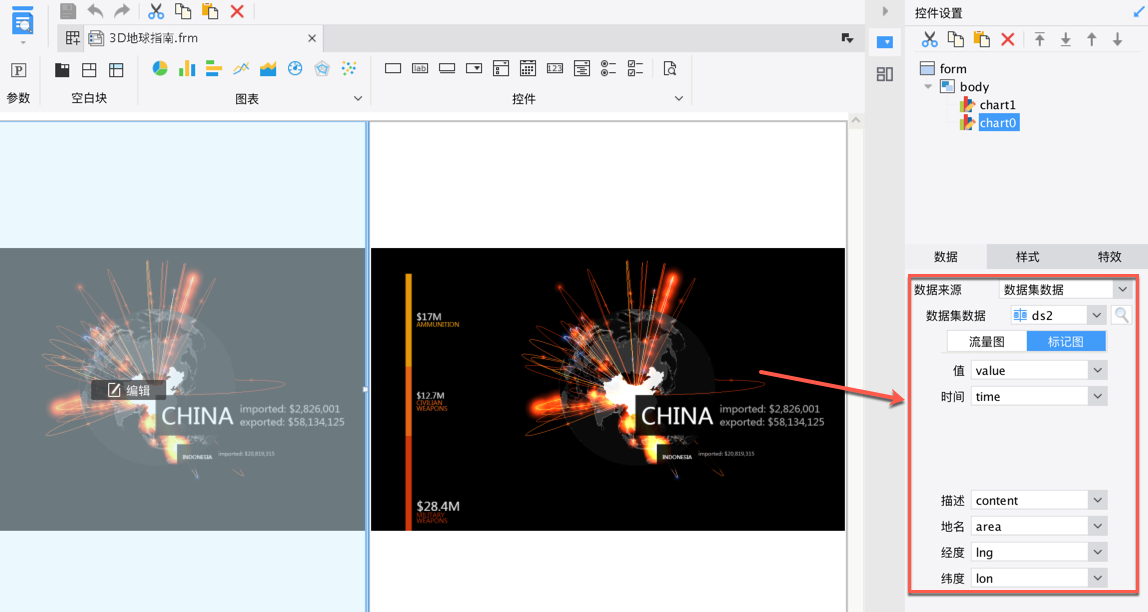
Task: Select the date picker widget icon
Action: point(527,68)
